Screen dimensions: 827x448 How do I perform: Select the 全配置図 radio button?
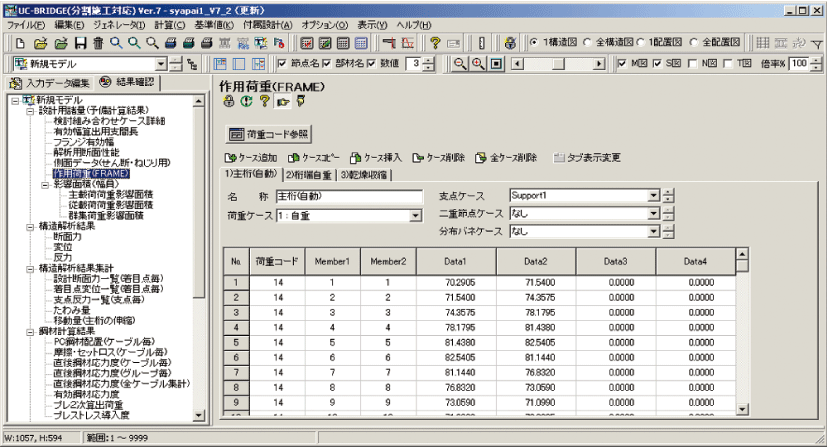pyautogui.click(x=694, y=42)
